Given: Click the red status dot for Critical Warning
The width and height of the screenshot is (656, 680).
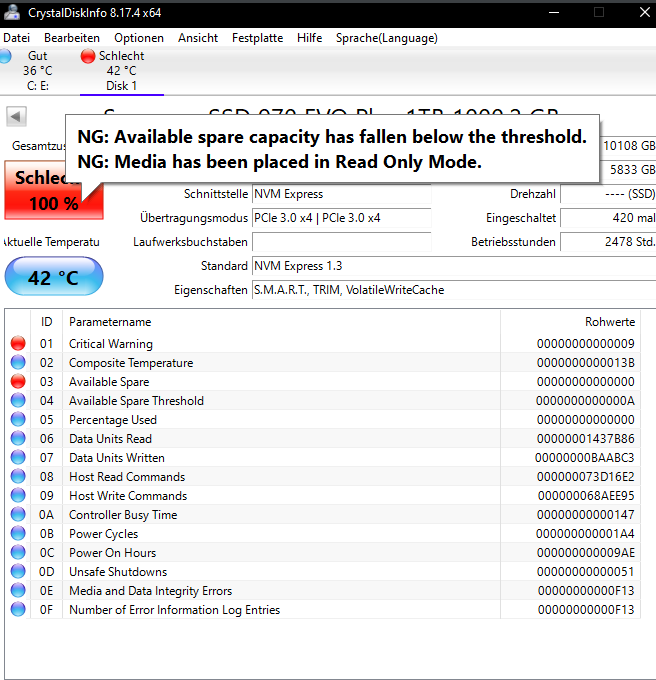Looking at the screenshot, I should pos(18,343).
